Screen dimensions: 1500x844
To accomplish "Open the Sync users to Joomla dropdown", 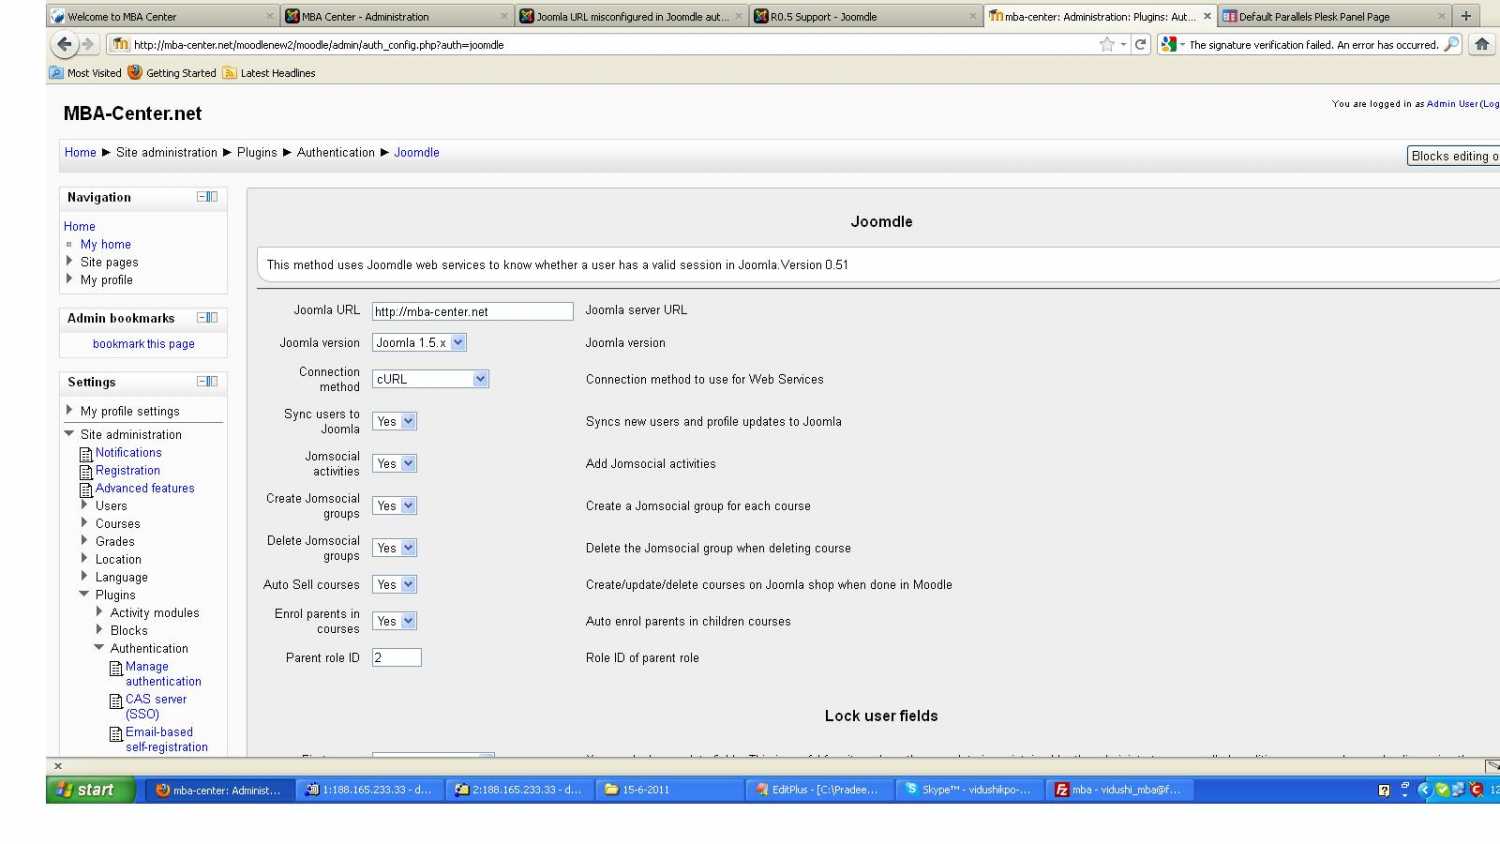I will click(408, 422).
